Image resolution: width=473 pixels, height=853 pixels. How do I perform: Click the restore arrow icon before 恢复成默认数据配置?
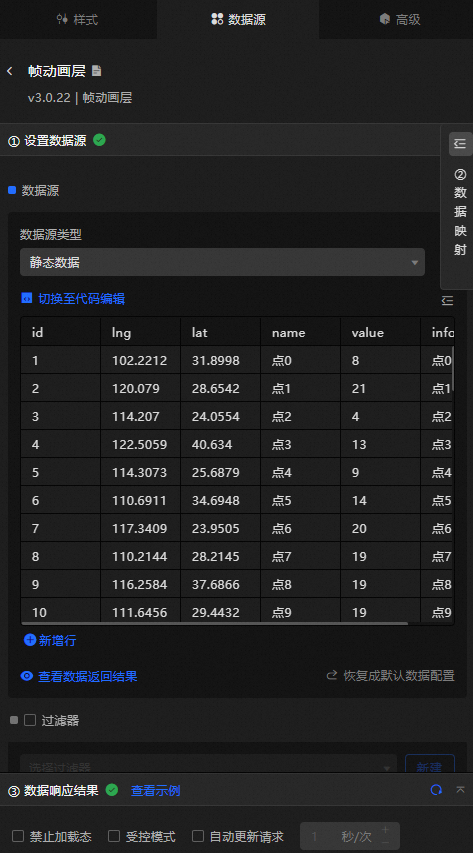point(331,676)
